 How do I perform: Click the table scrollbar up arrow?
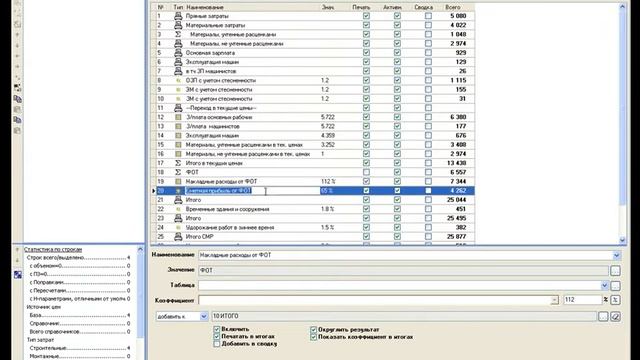click(x=622, y=7)
